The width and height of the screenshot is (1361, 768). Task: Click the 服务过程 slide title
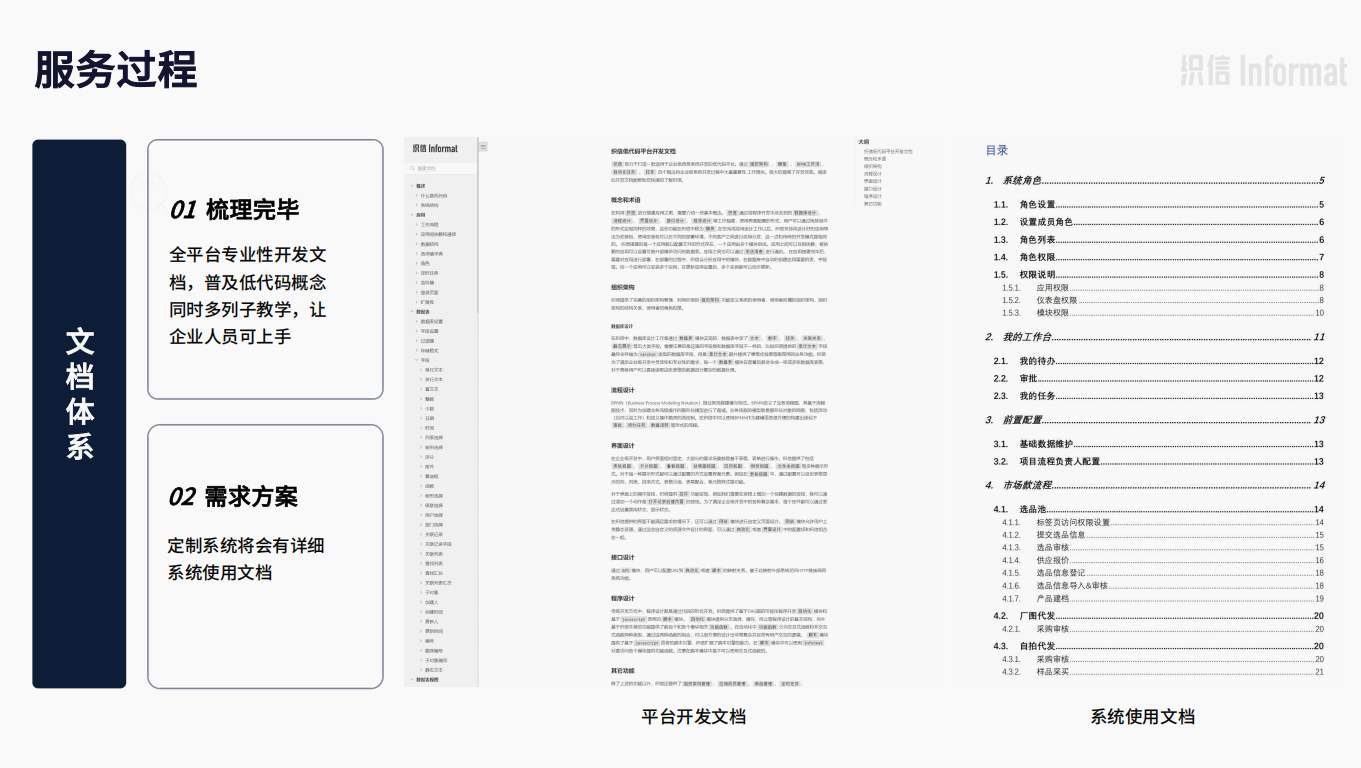(x=116, y=71)
